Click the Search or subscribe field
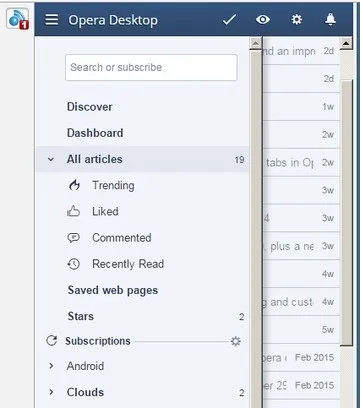The height and width of the screenshot is (408, 360). click(151, 68)
